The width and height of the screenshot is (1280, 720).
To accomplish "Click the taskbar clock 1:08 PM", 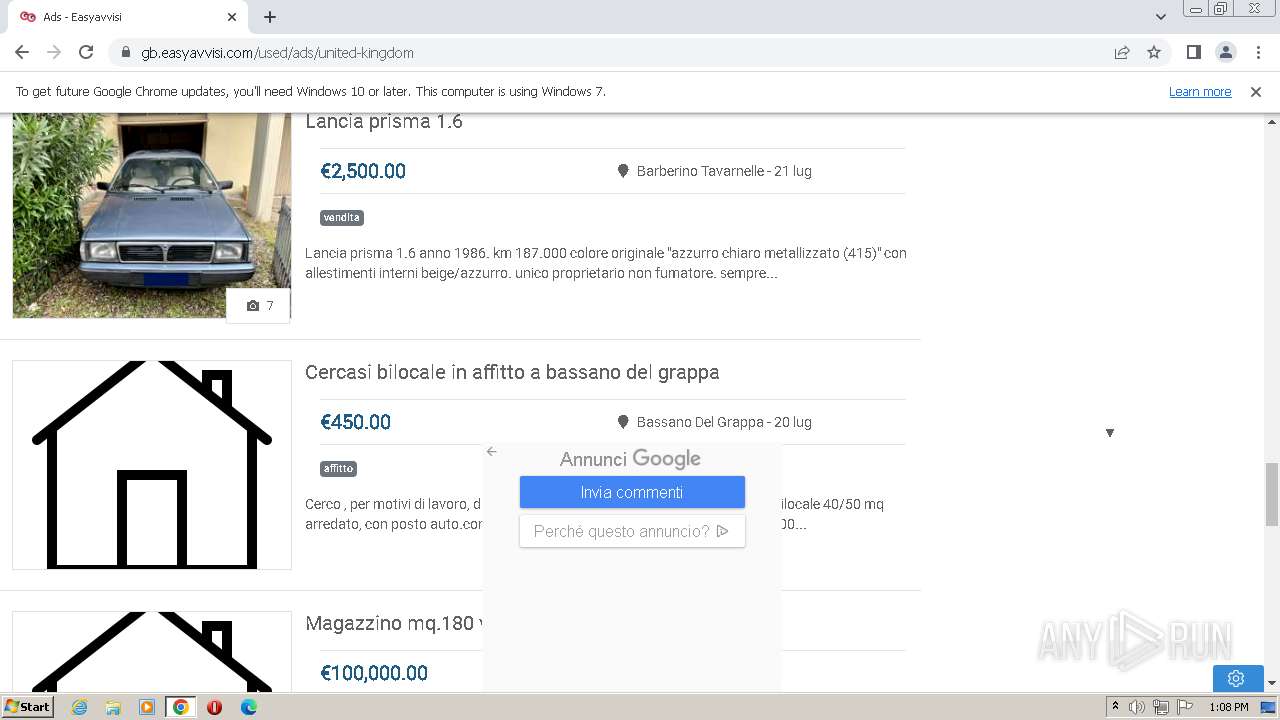I will tap(1228, 707).
